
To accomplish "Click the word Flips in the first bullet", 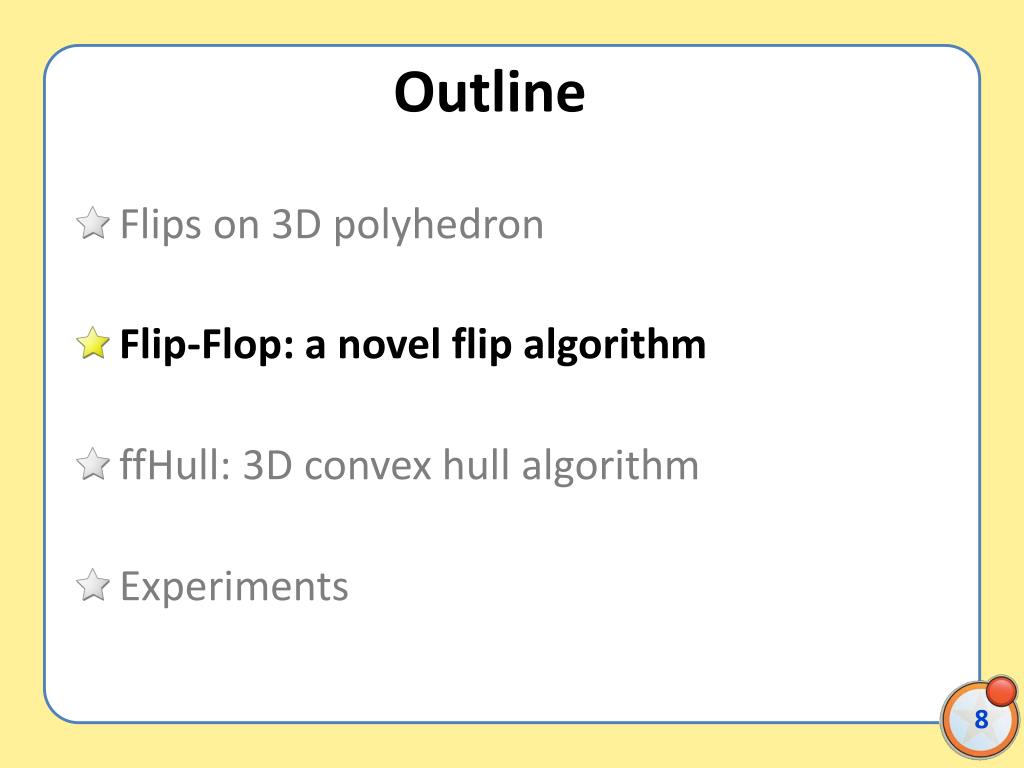I will coord(161,225).
